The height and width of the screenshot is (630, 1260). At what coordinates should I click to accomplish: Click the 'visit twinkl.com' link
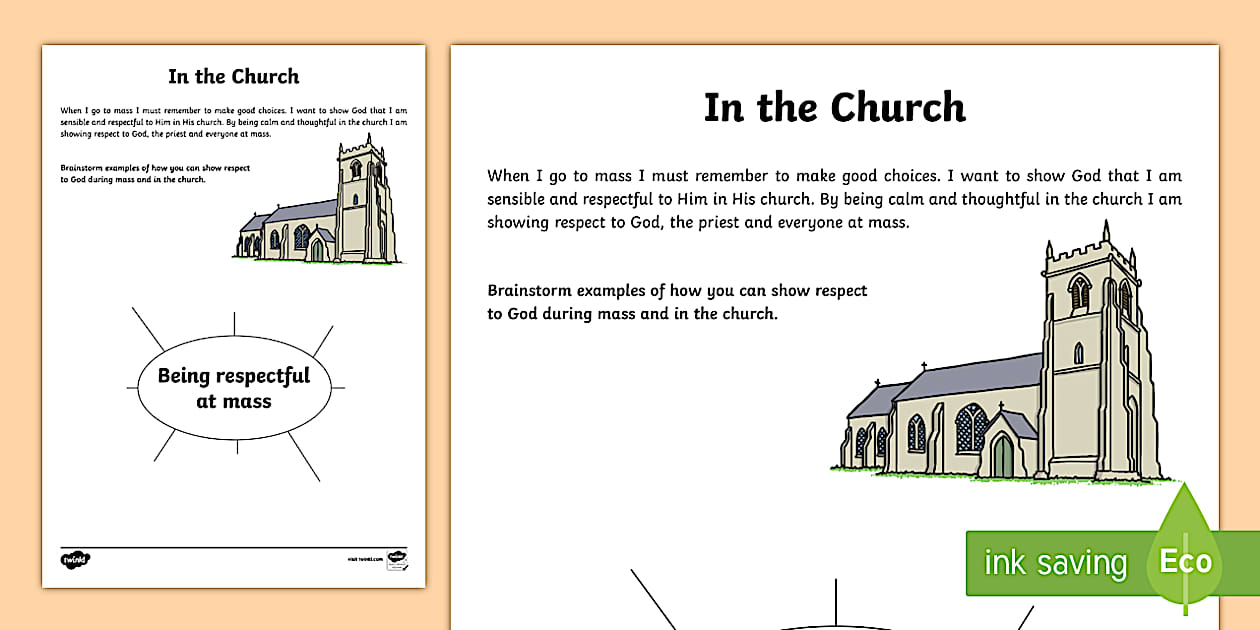pyautogui.click(x=366, y=558)
